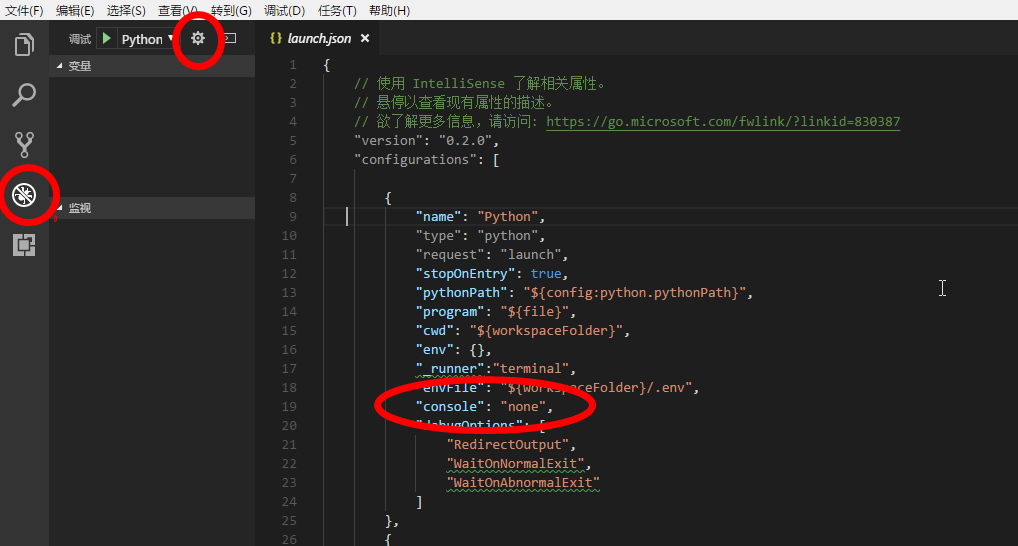Click the "WaitOnNormalExit" option
The image size is (1018, 546).
click(515, 463)
